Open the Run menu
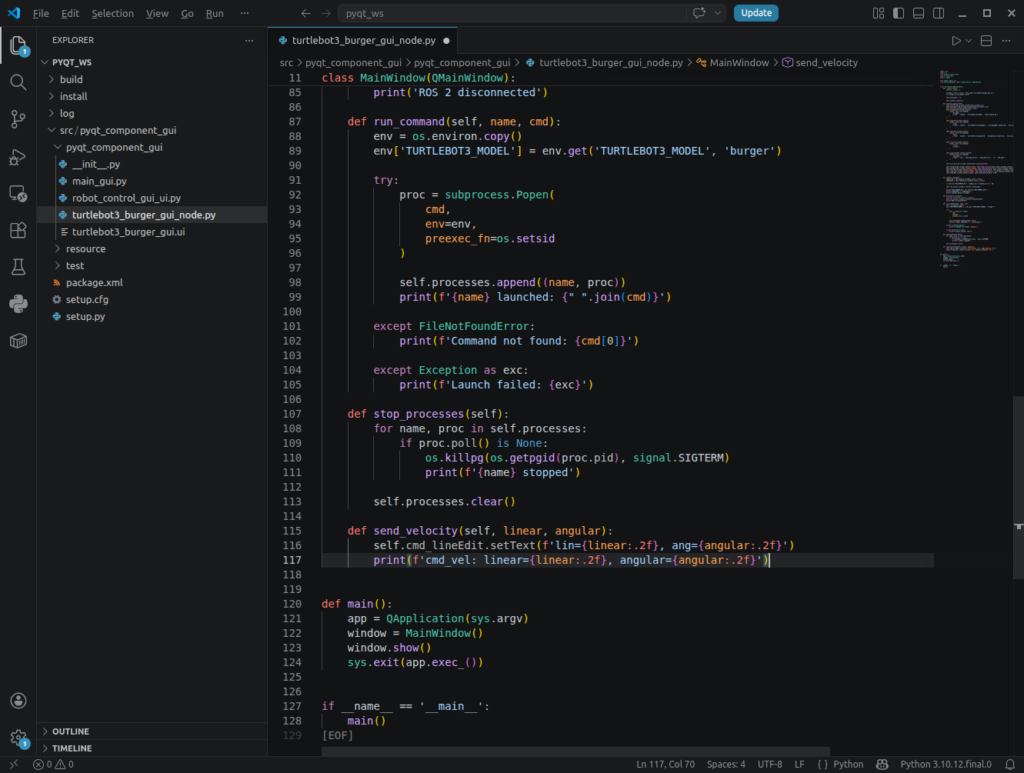1024x773 pixels. tap(214, 14)
